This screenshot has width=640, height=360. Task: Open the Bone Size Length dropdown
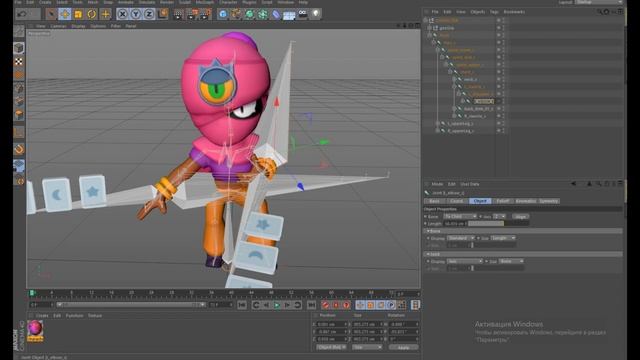[502, 238]
